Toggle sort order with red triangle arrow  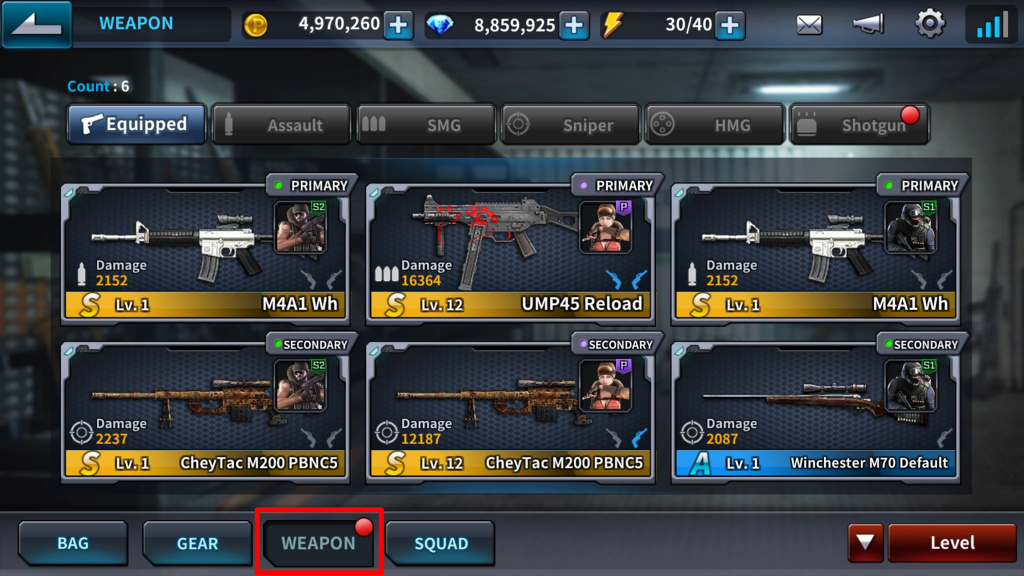point(865,543)
